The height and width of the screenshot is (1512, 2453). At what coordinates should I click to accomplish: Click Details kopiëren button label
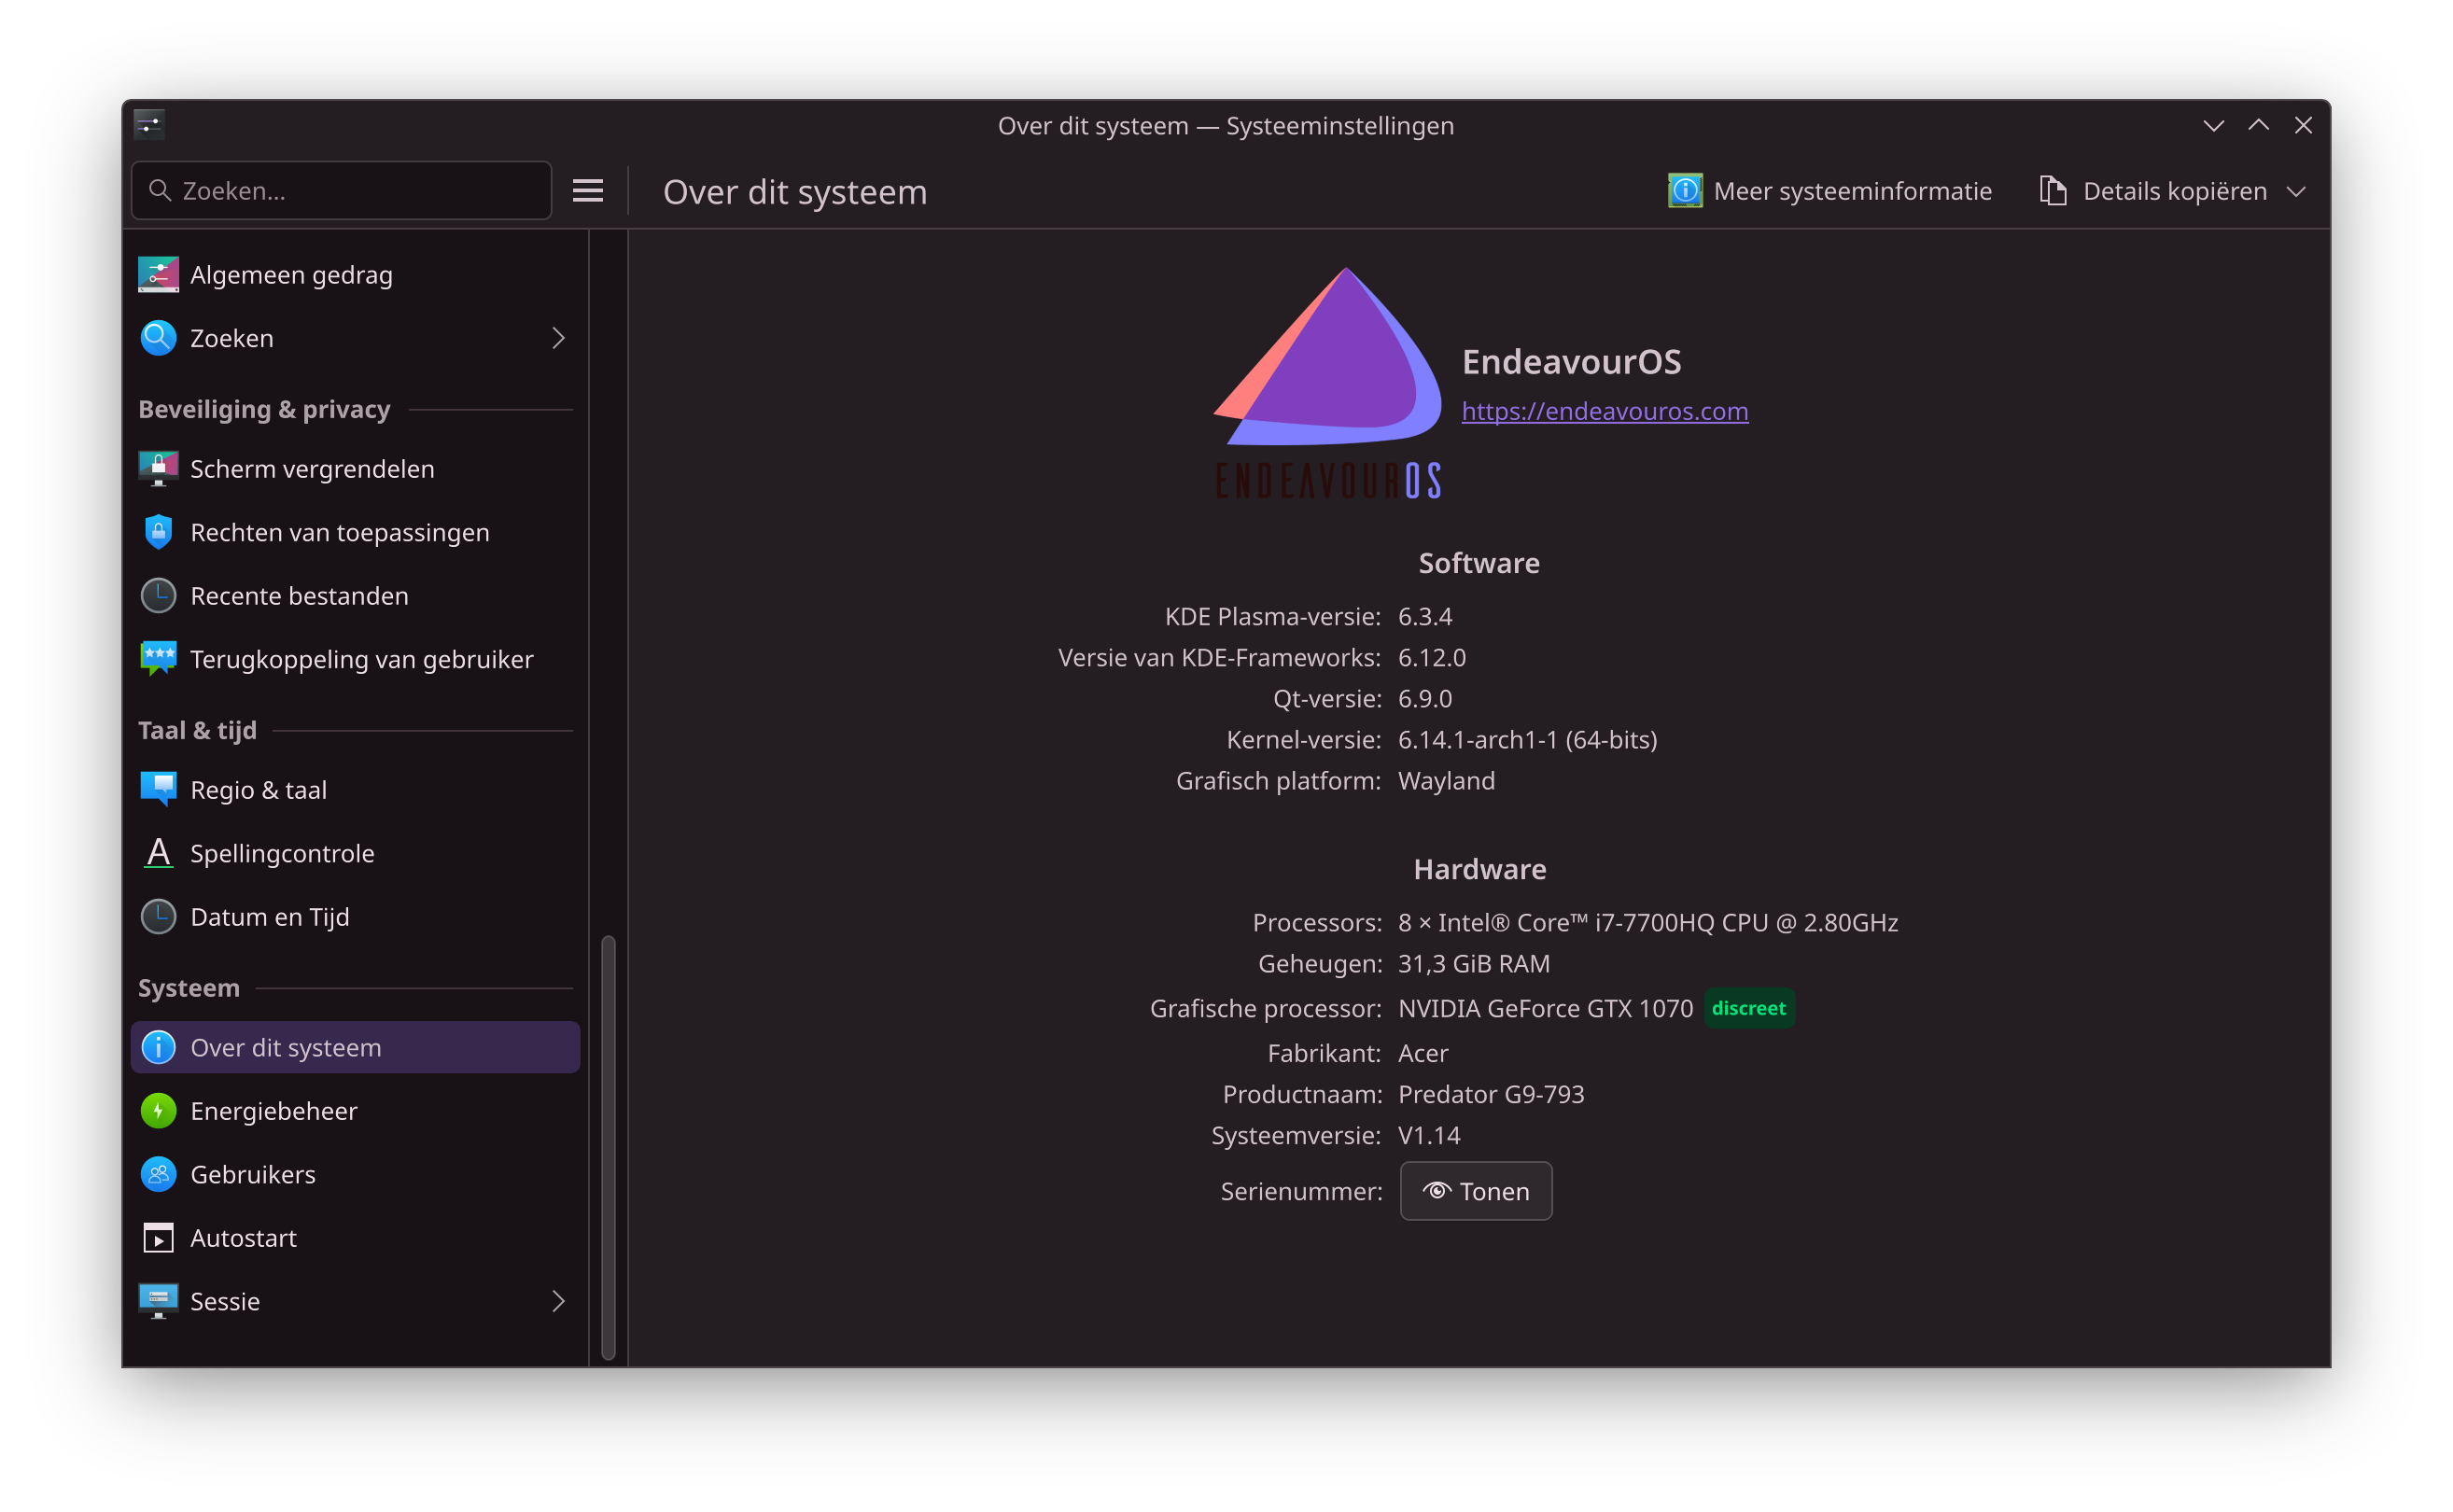click(2175, 191)
